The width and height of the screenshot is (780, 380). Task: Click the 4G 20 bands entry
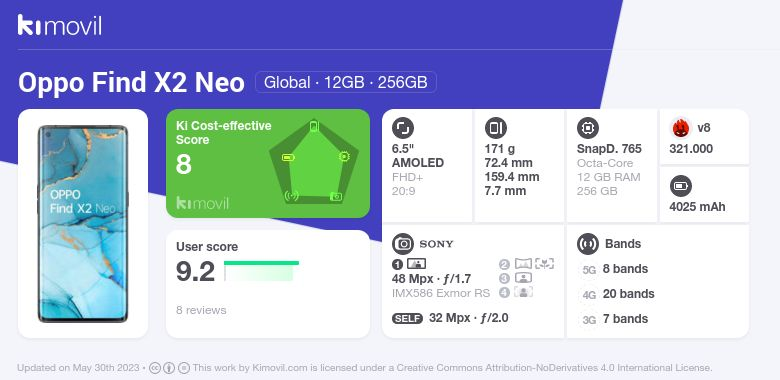tap(618, 294)
